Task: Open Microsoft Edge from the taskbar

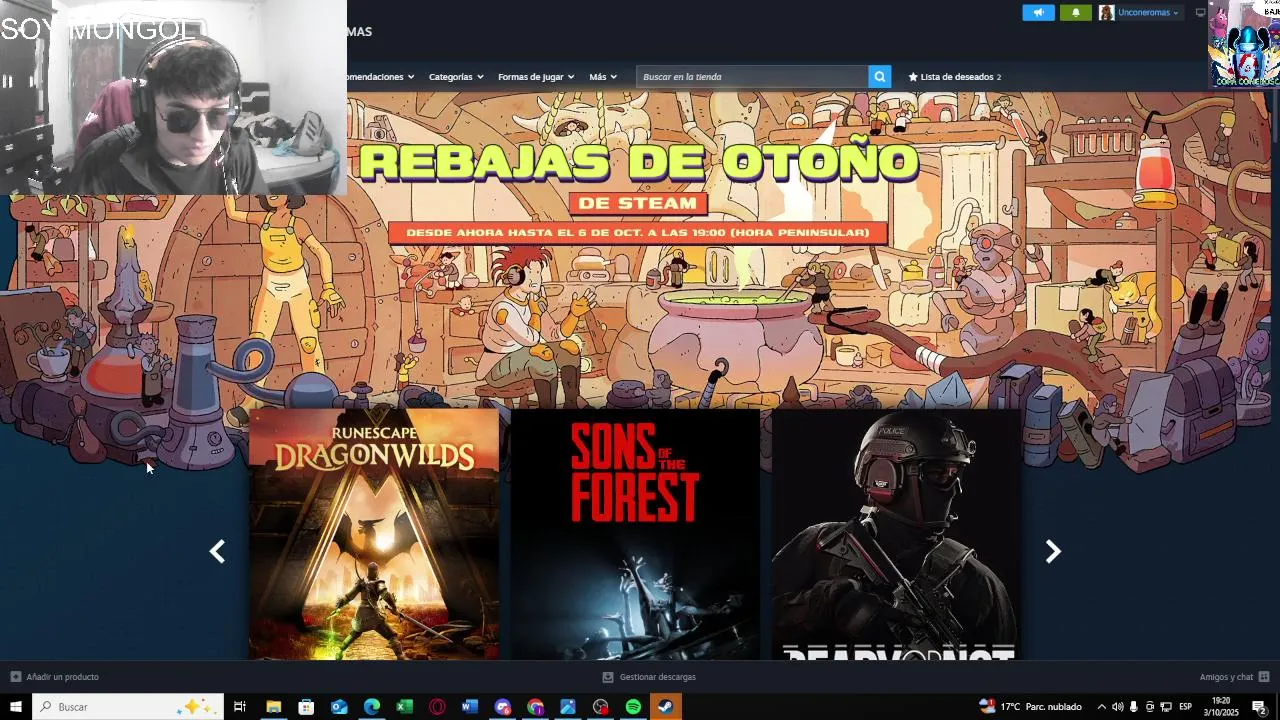Action: click(x=372, y=707)
